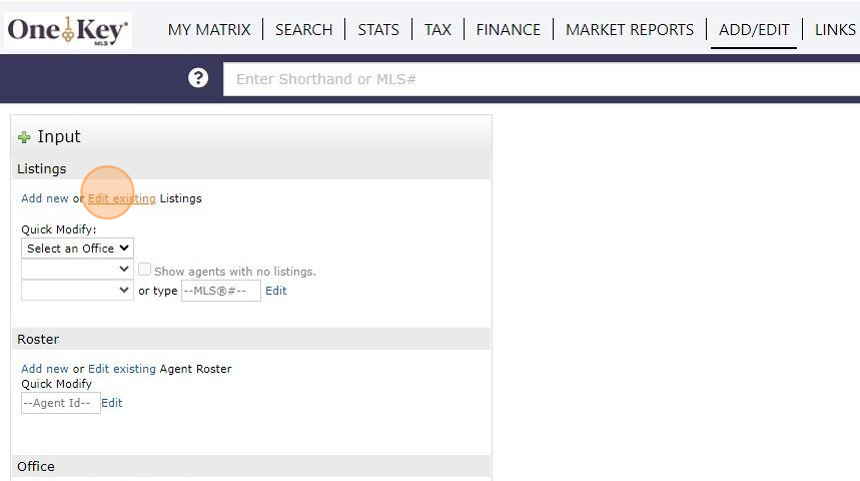Open the empty dropdown left of 'or type'
This screenshot has height=481, width=860.
click(77, 290)
